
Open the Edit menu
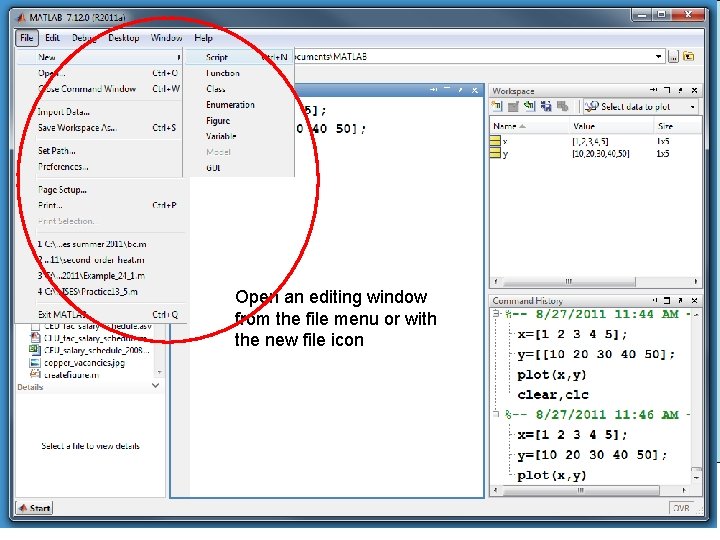[x=52, y=38]
